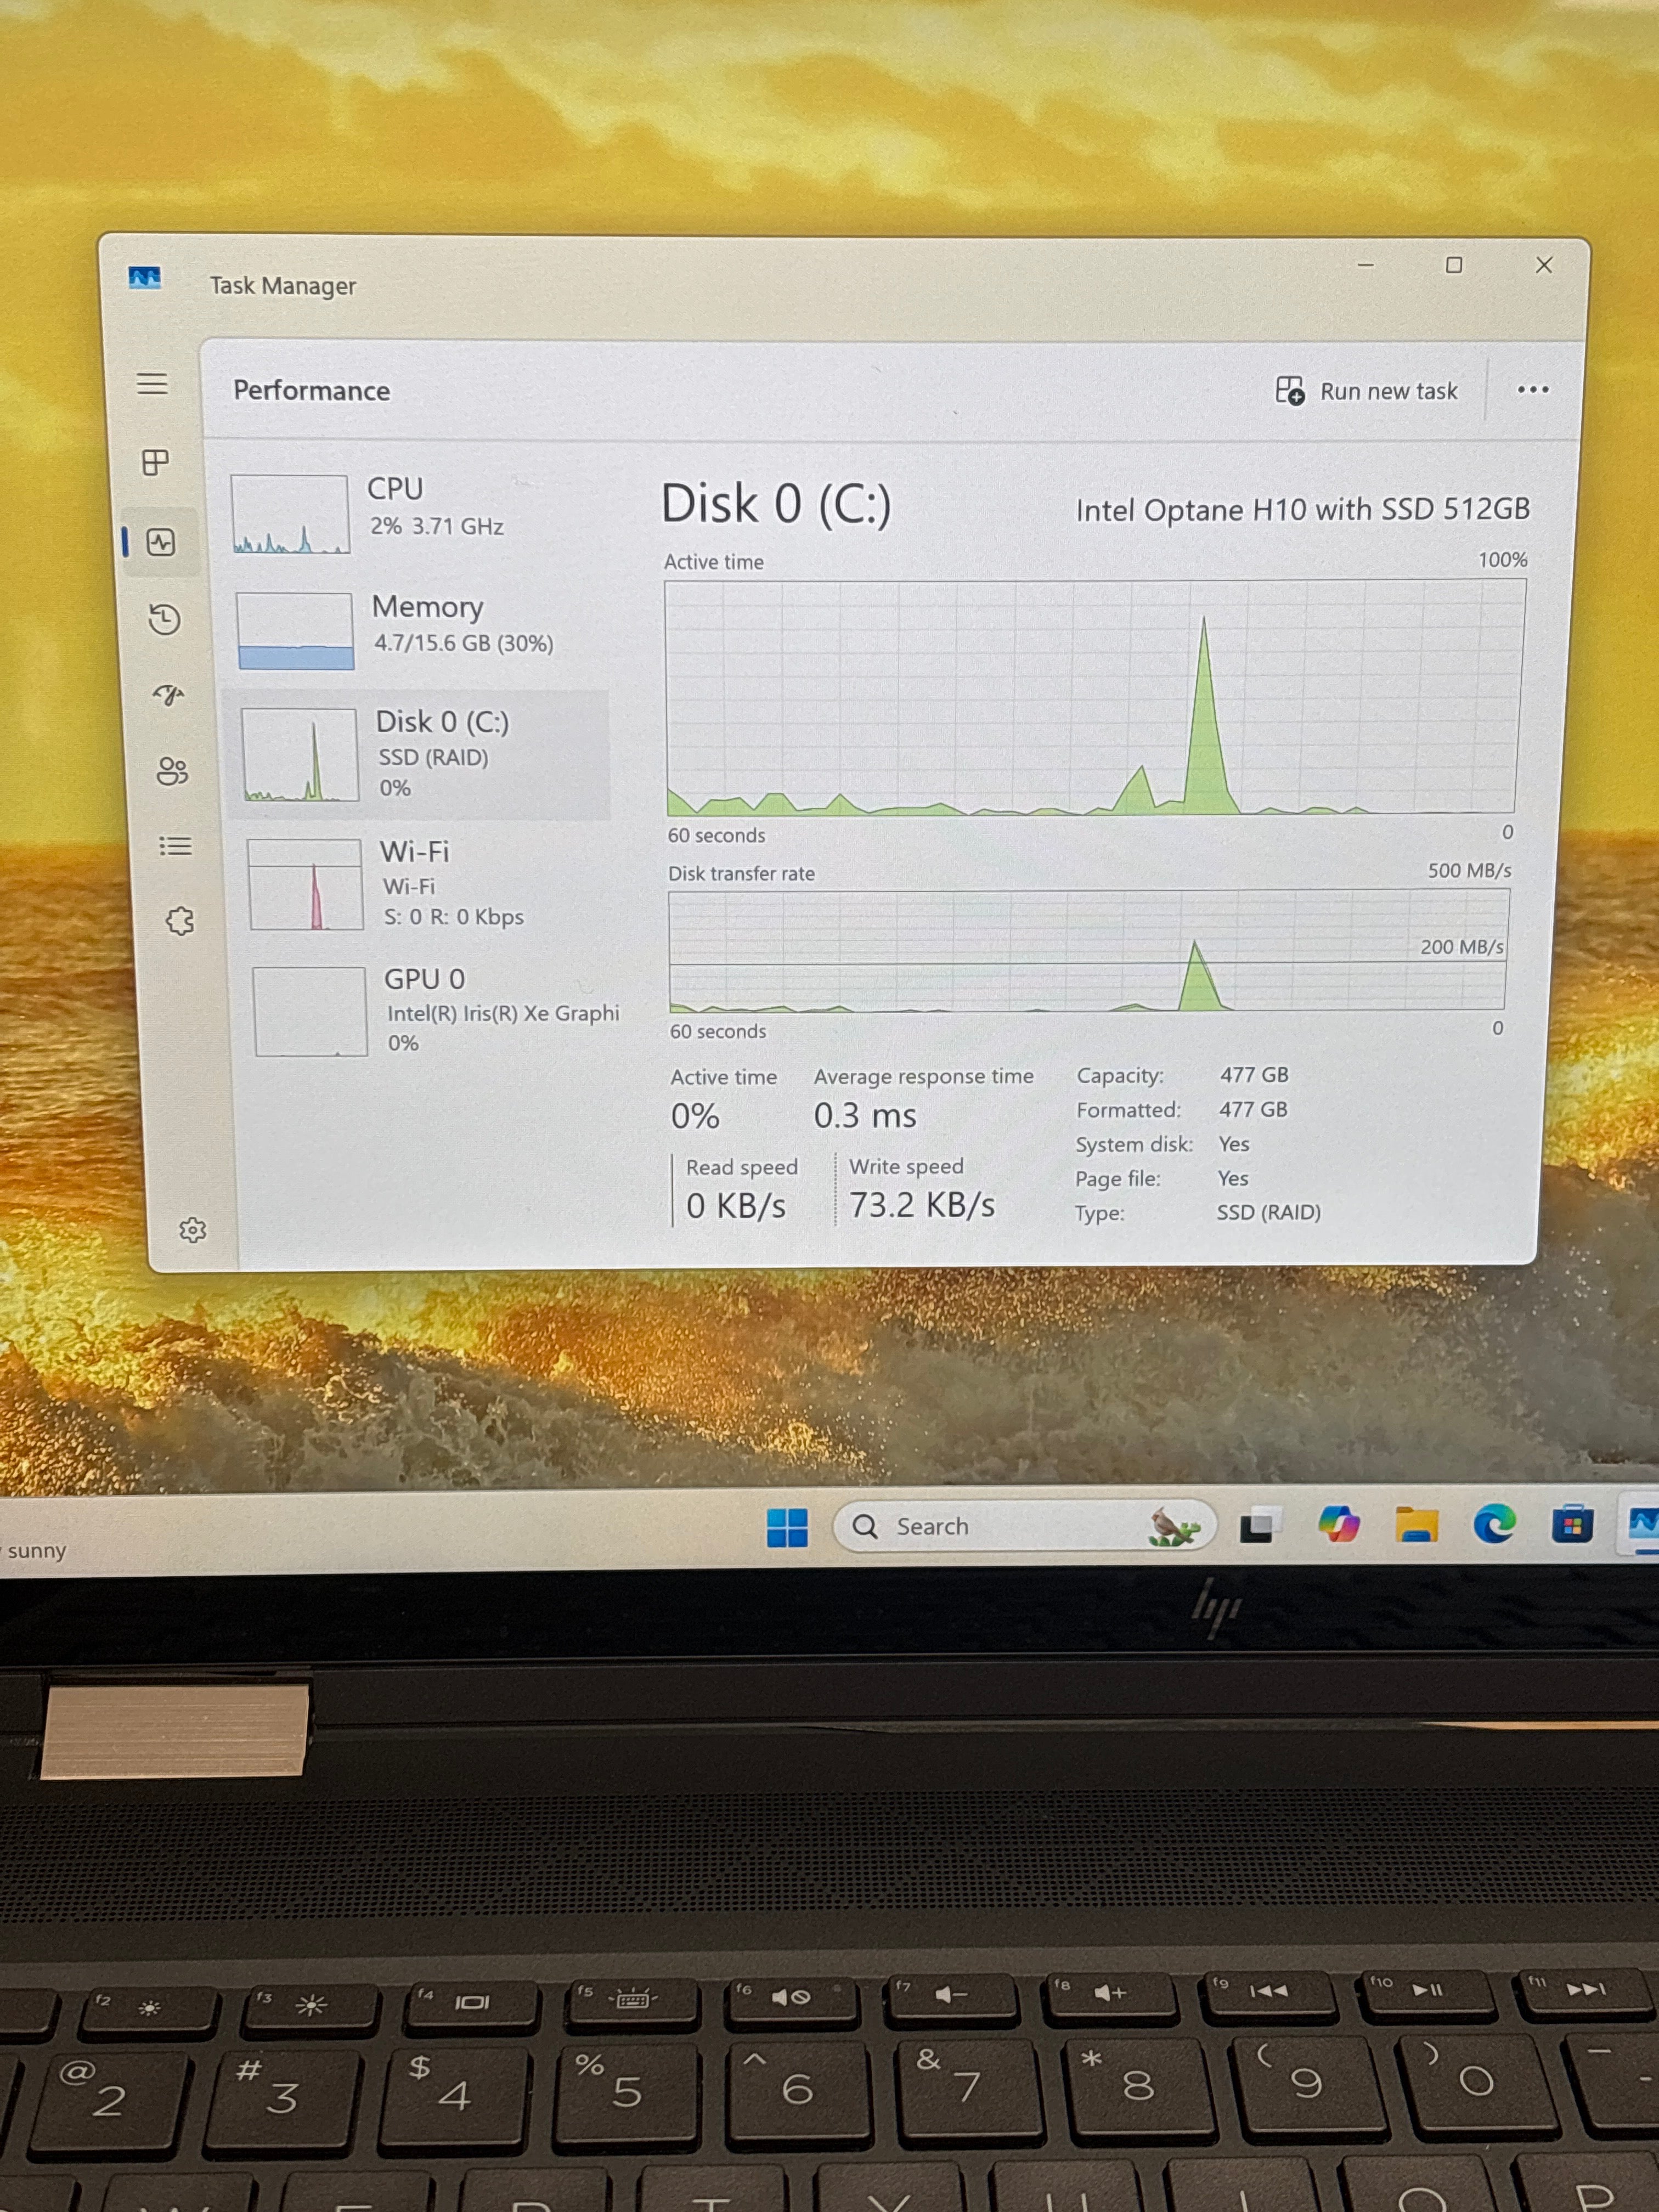Click the Task Manager app icon in title bar
This screenshot has height=2212, width=1659.
(x=145, y=277)
